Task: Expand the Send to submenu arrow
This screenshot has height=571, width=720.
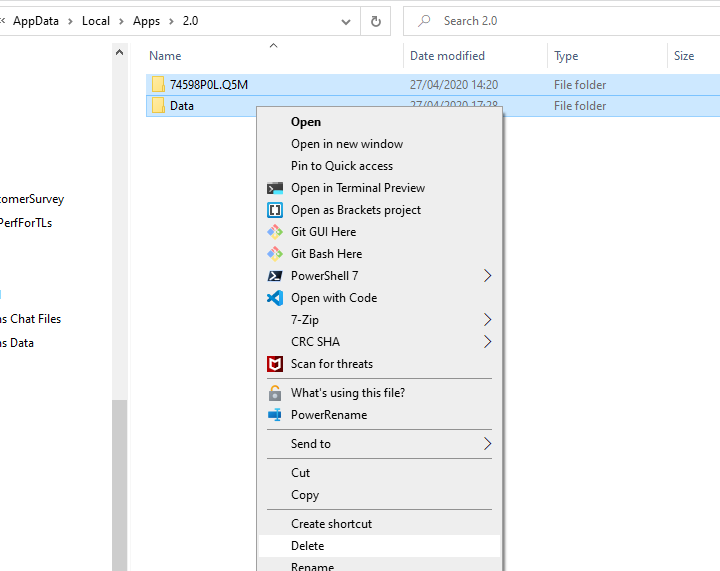Action: (x=488, y=444)
